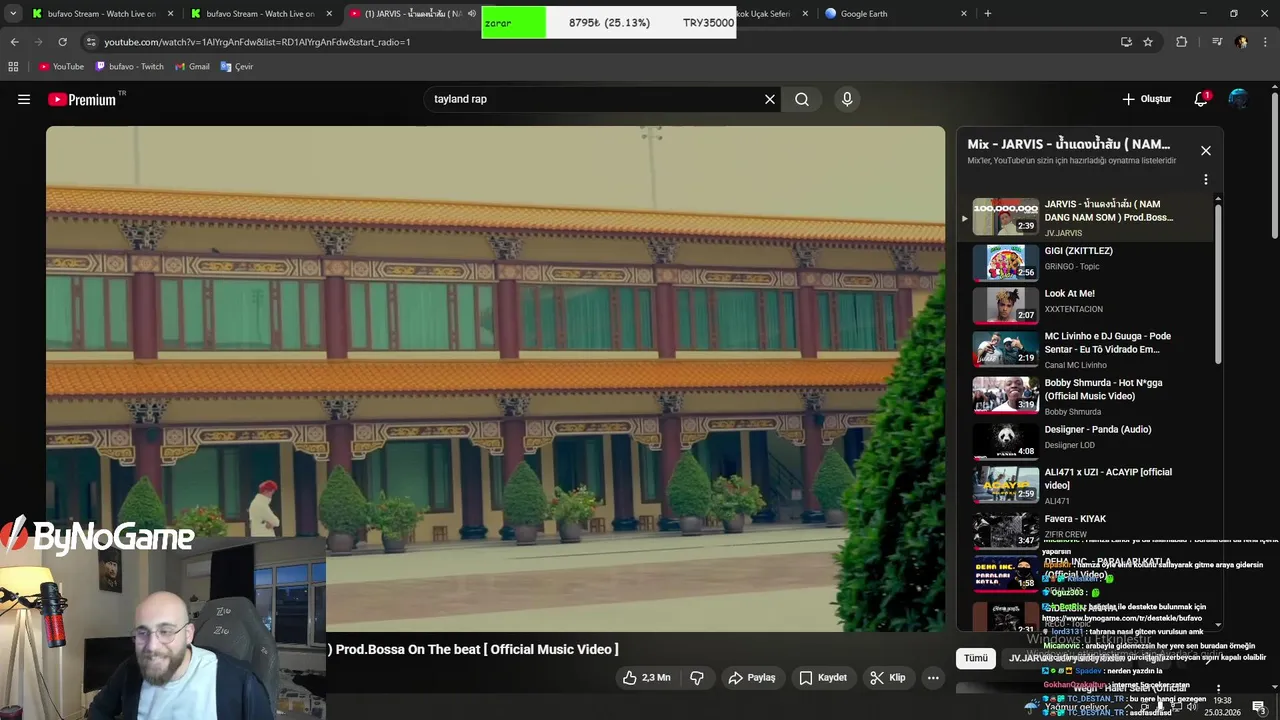Close the Mix playlist panel
This screenshot has height=720, width=1280.
[1206, 151]
